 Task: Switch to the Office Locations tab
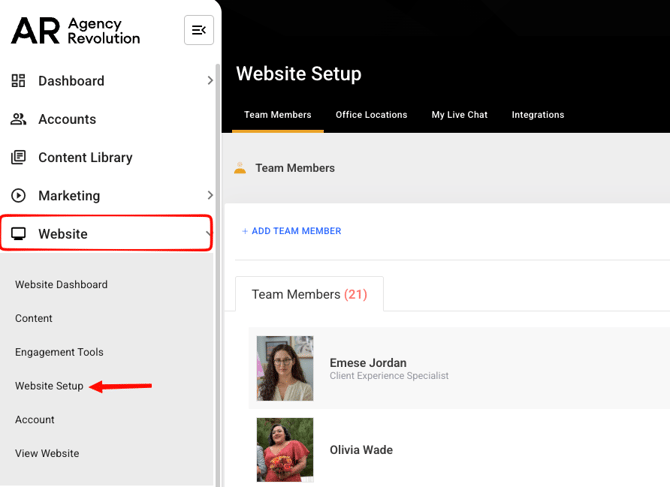pyautogui.click(x=371, y=115)
